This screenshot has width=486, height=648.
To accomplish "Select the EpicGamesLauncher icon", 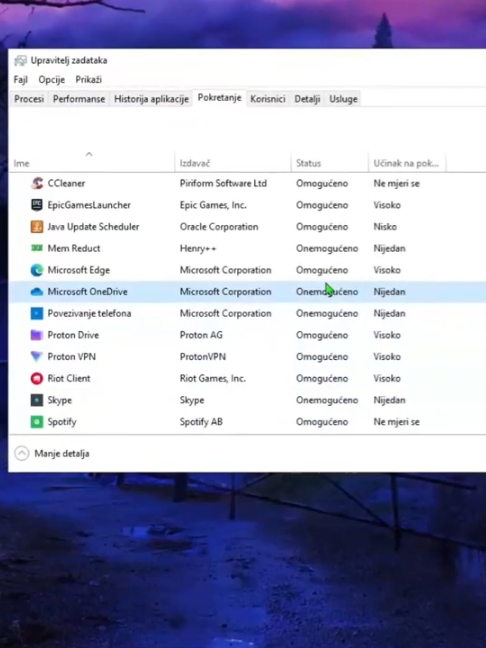I will pos(37,205).
